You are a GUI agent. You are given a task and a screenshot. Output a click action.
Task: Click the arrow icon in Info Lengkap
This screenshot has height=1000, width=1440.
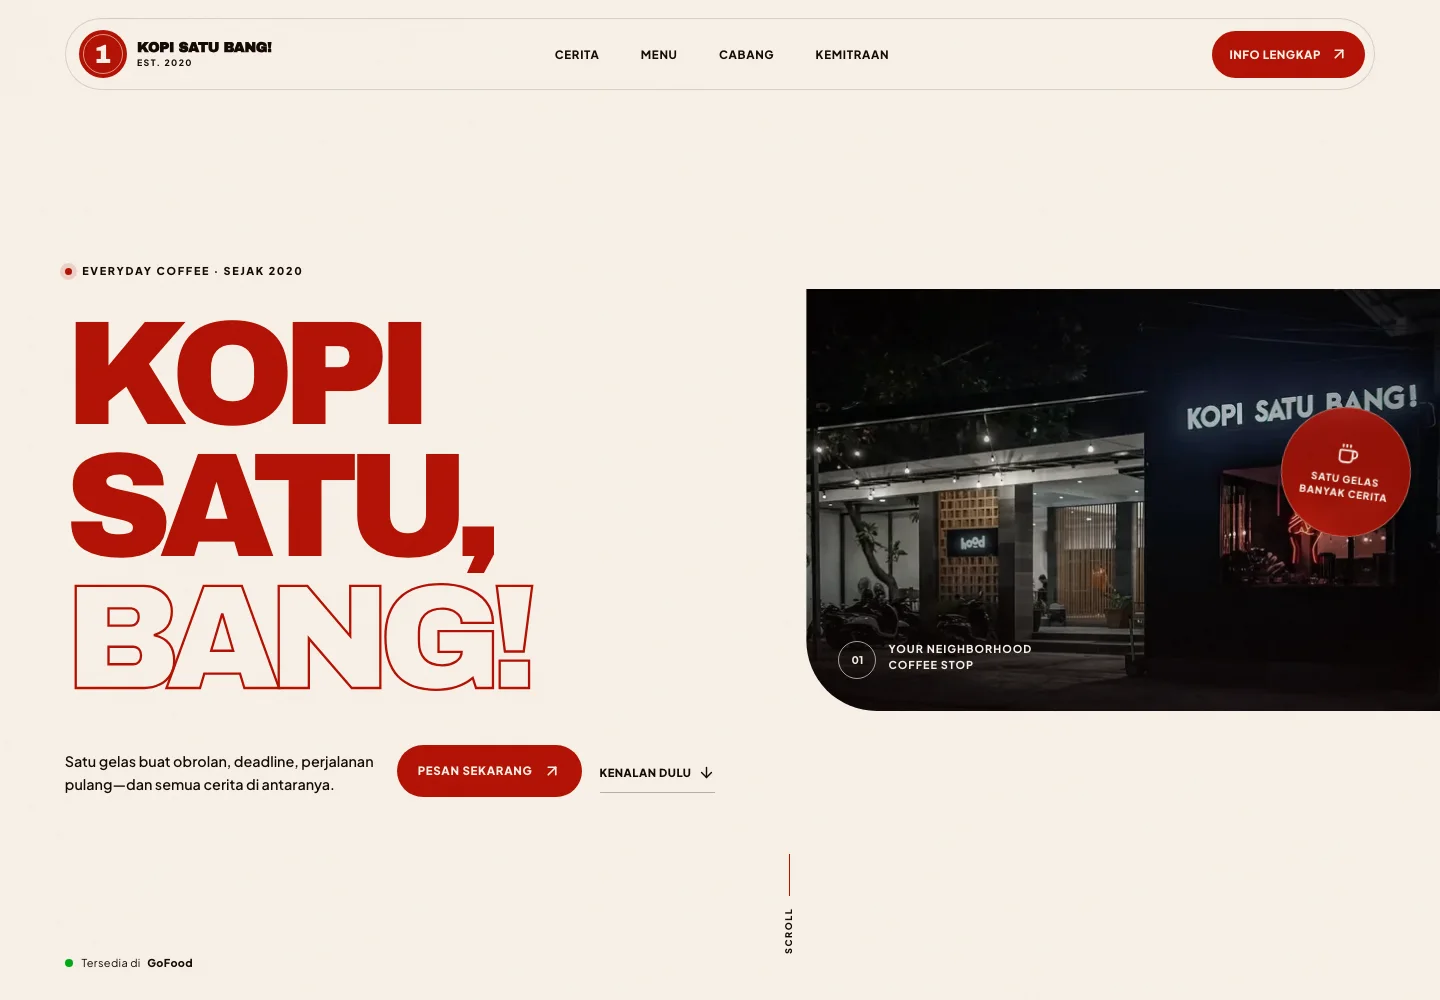coord(1339,54)
